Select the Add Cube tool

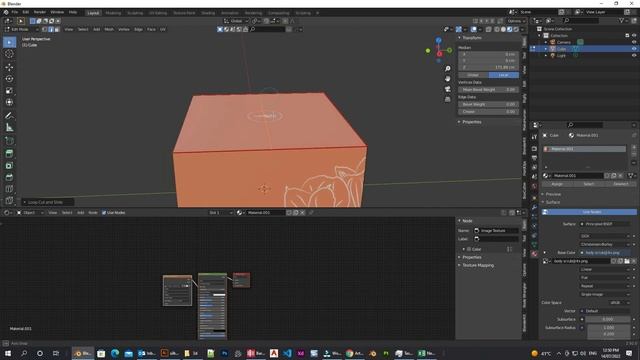pyautogui.click(x=9, y=141)
